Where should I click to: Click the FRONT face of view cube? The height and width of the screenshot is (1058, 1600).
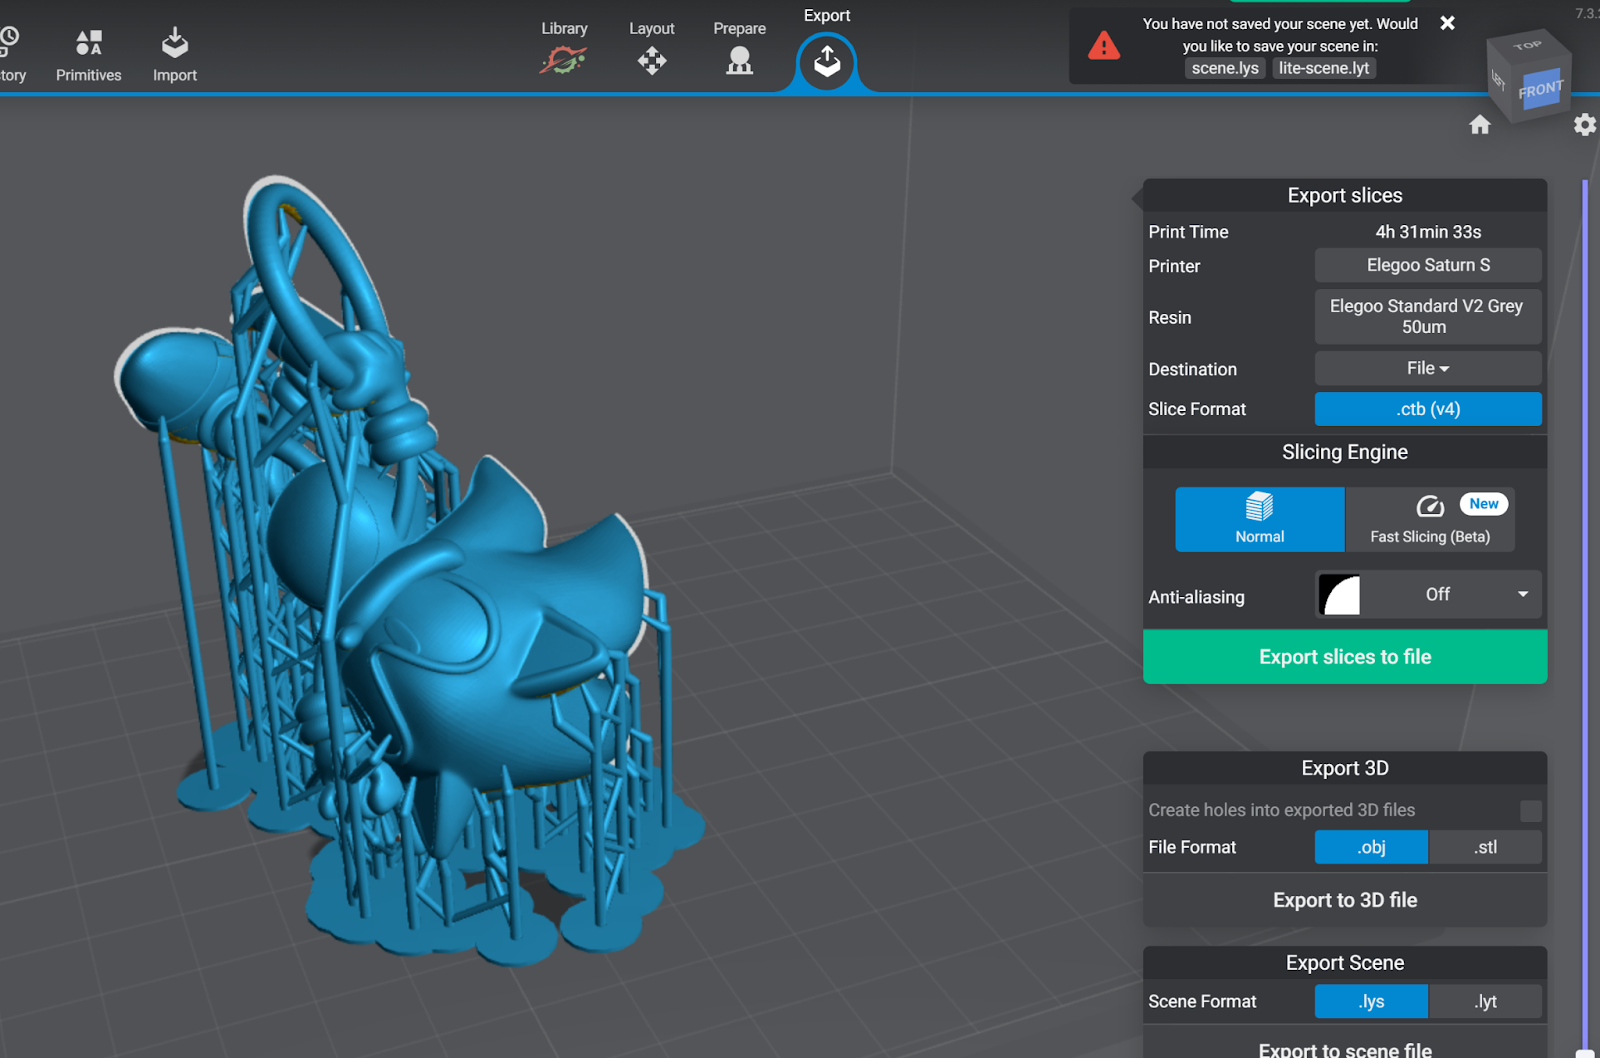(x=1540, y=90)
